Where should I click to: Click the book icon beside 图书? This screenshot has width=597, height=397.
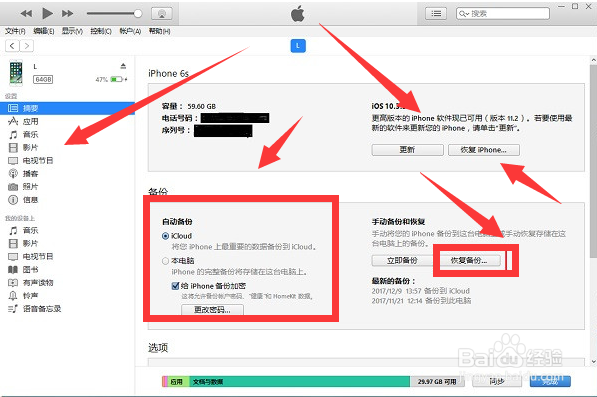point(13,269)
